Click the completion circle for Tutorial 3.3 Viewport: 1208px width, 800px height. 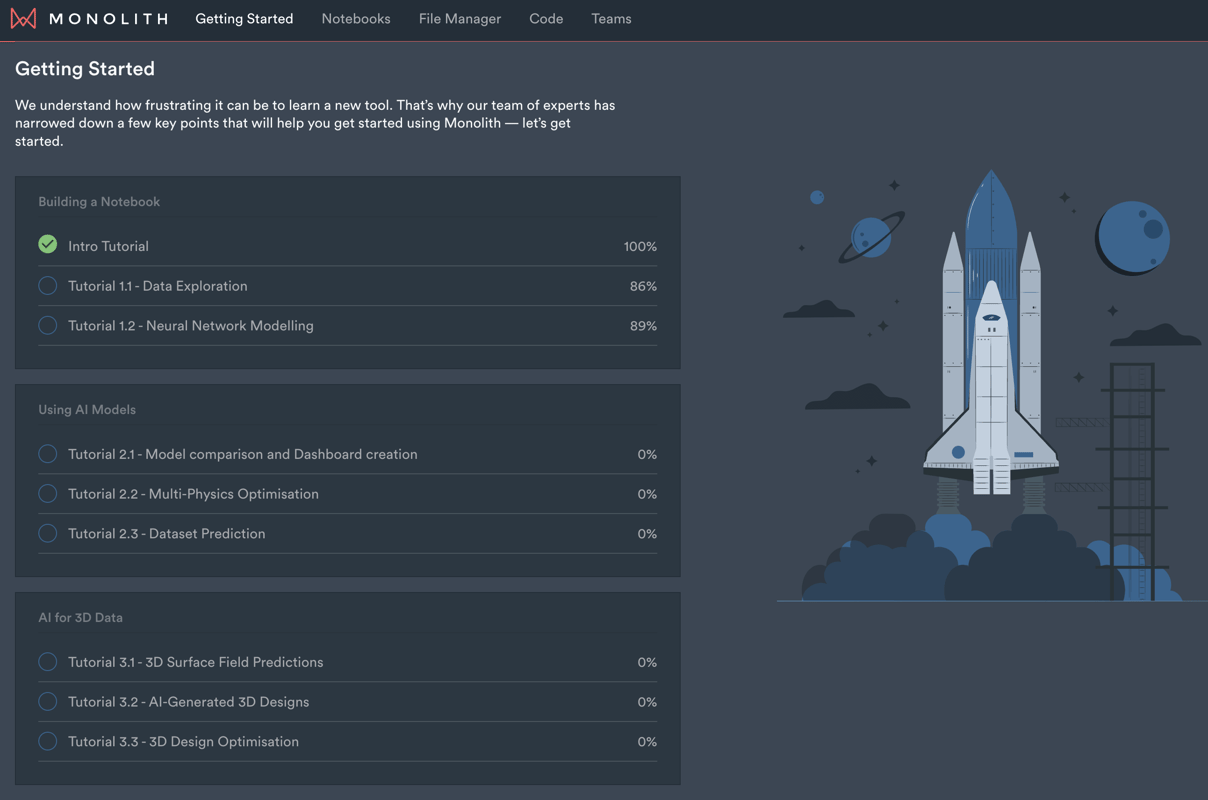[47, 741]
